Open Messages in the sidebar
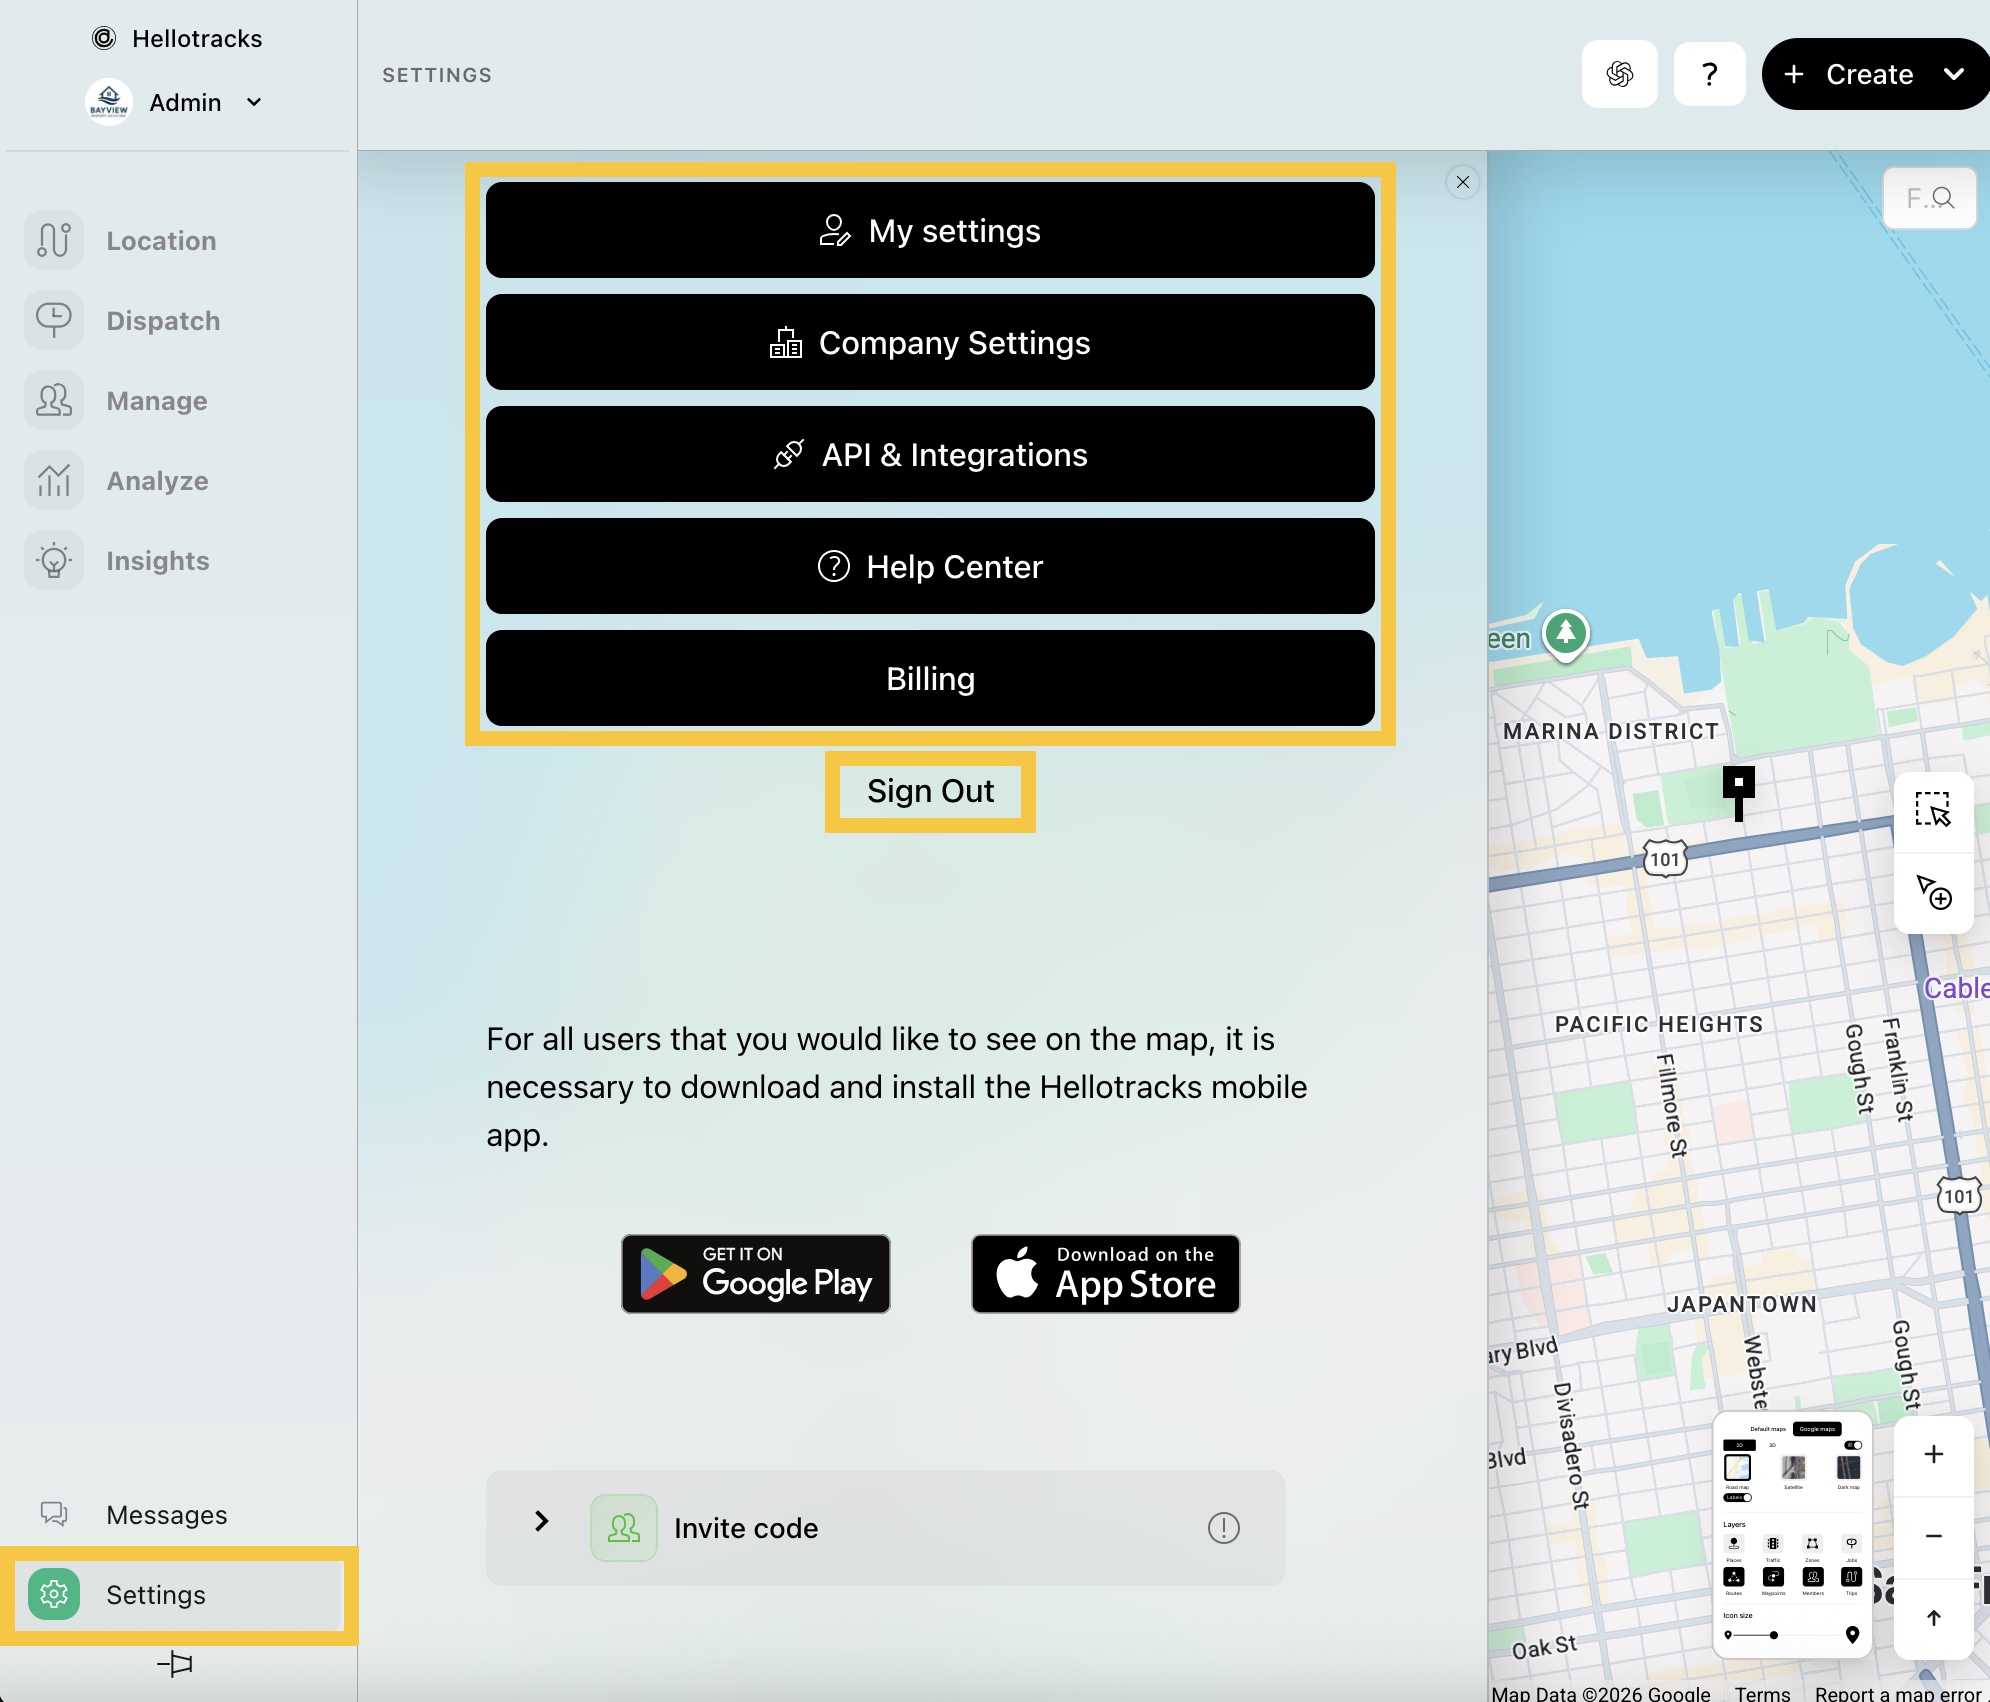The image size is (1990, 1702). tap(166, 1515)
